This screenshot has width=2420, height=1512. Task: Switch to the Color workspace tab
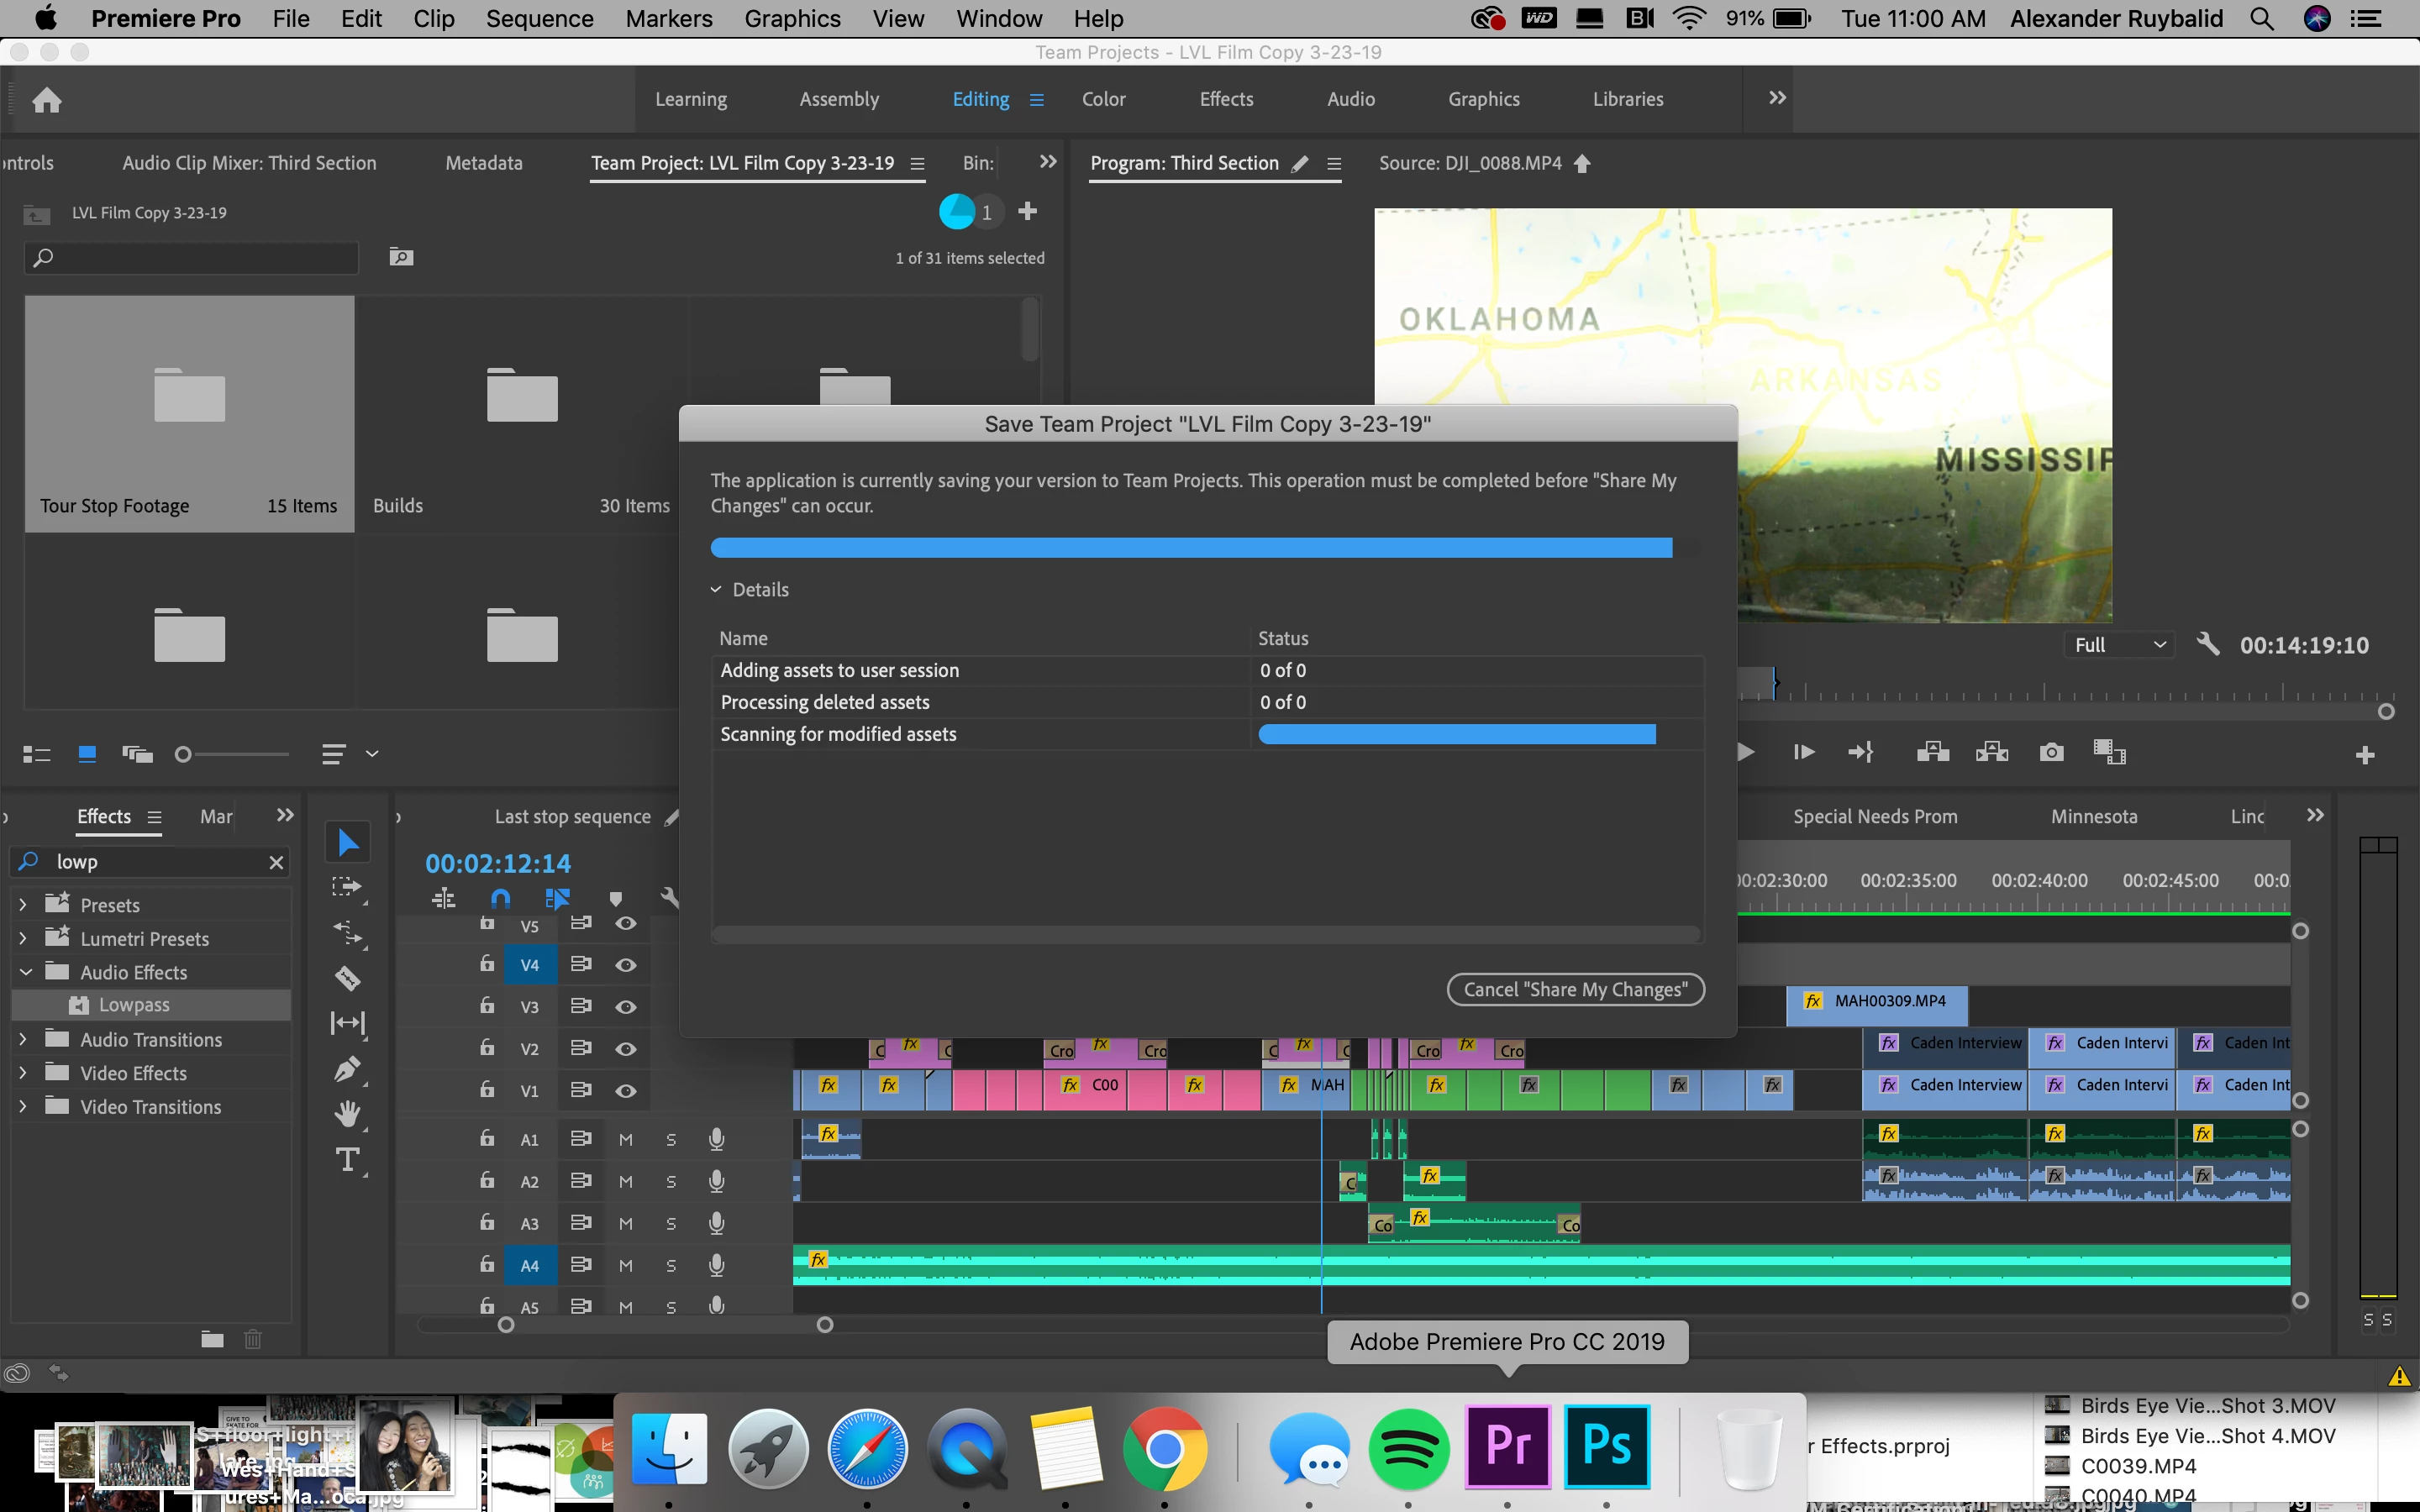1103,99
